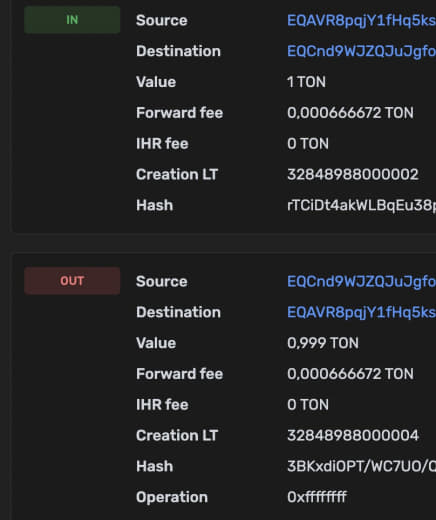Image resolution: width=436 pixels, height=520 pixels.
Task: Select the IN message hash value
Action: tap(362, 205)
